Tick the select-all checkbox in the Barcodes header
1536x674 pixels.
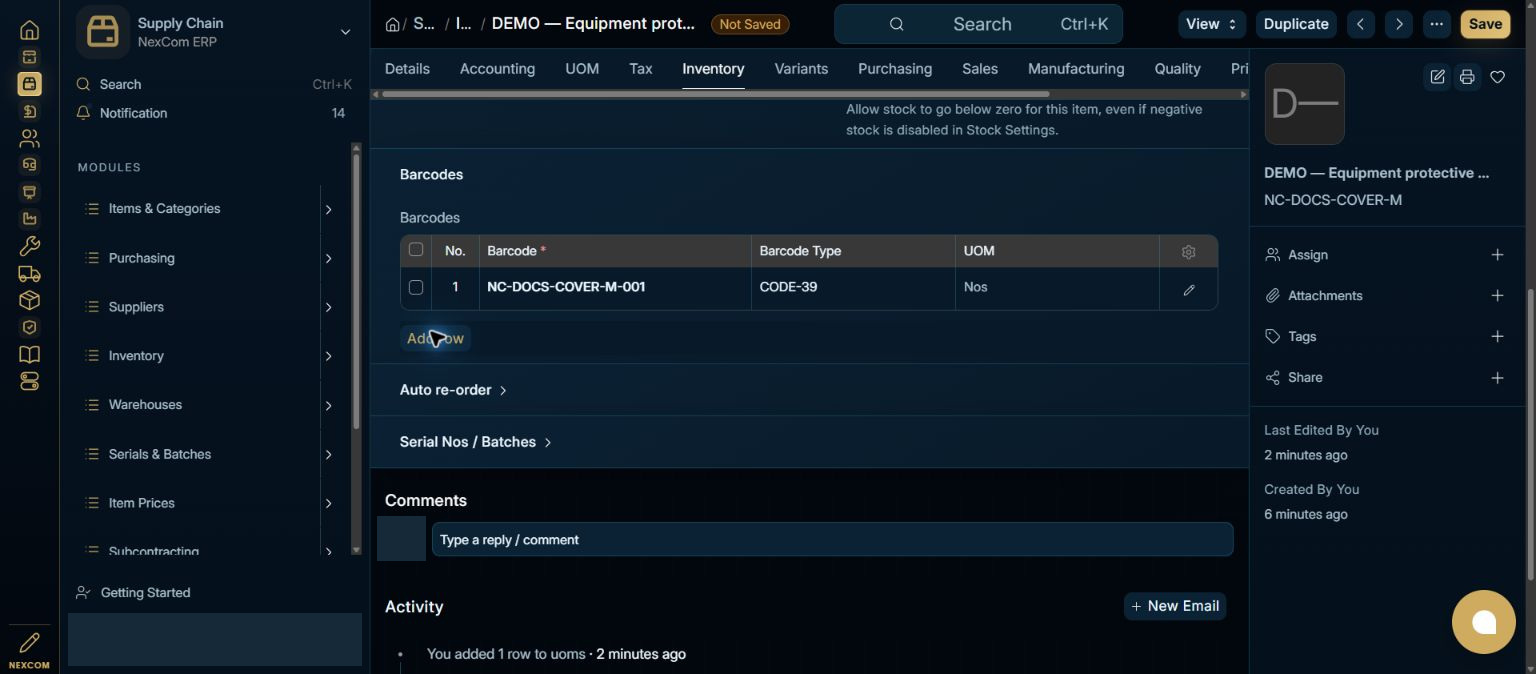(x=416, y=250)
